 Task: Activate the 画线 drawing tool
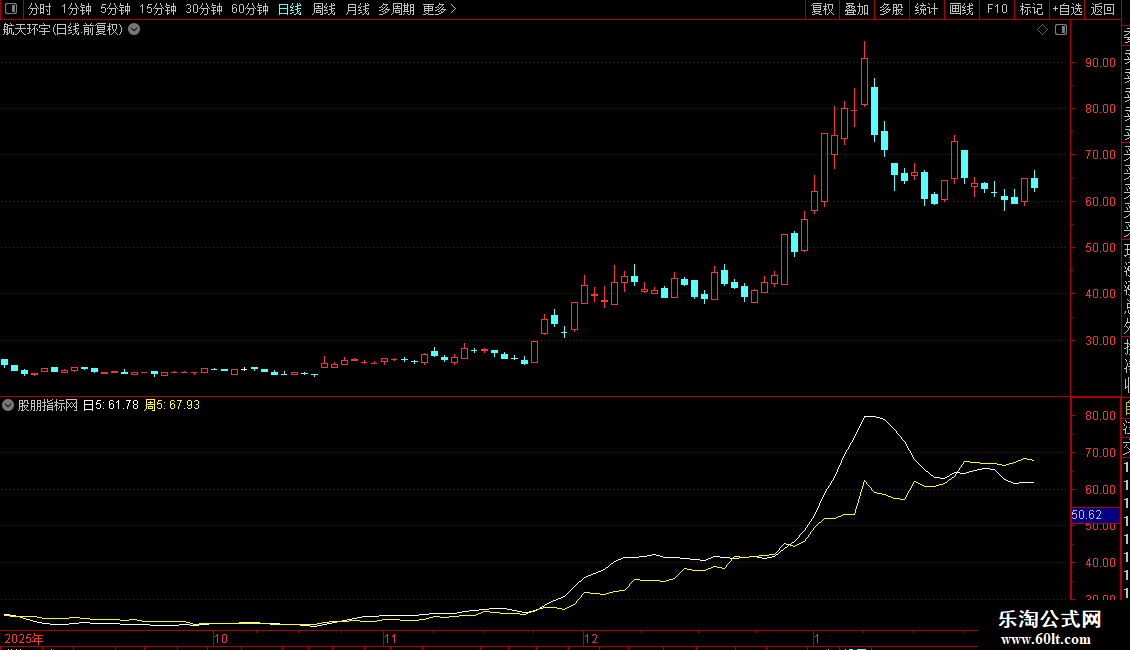point(961,9)
